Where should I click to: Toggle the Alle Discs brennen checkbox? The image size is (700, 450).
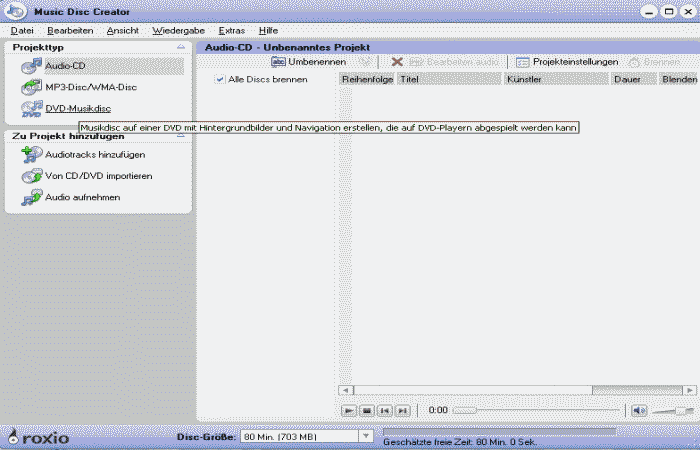tap(220, 79)
